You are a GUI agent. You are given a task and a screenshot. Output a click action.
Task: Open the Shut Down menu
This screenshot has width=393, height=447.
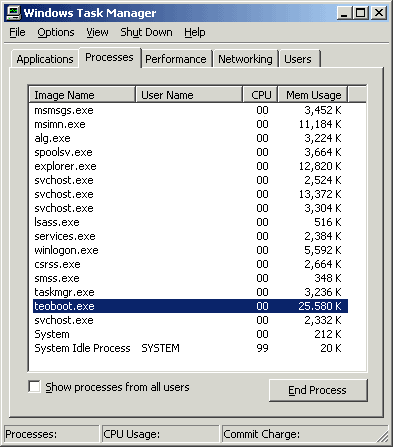click(146, 32)
